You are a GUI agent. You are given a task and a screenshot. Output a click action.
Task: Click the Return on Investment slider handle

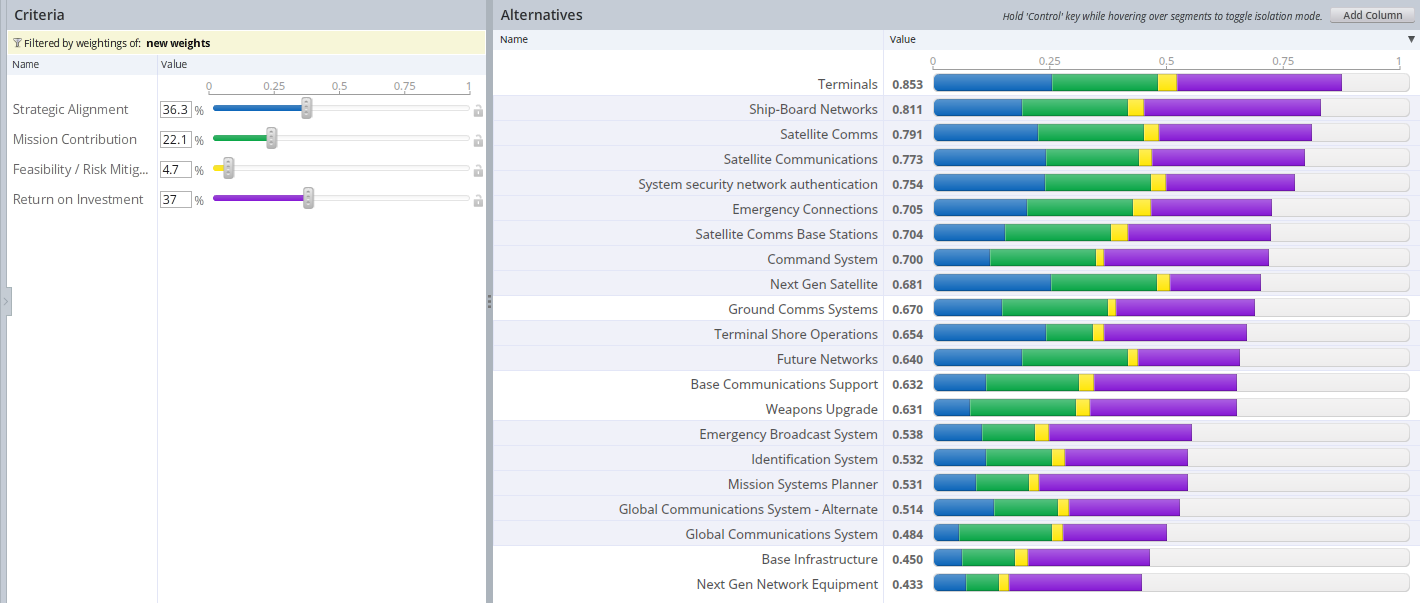point(308,198)
